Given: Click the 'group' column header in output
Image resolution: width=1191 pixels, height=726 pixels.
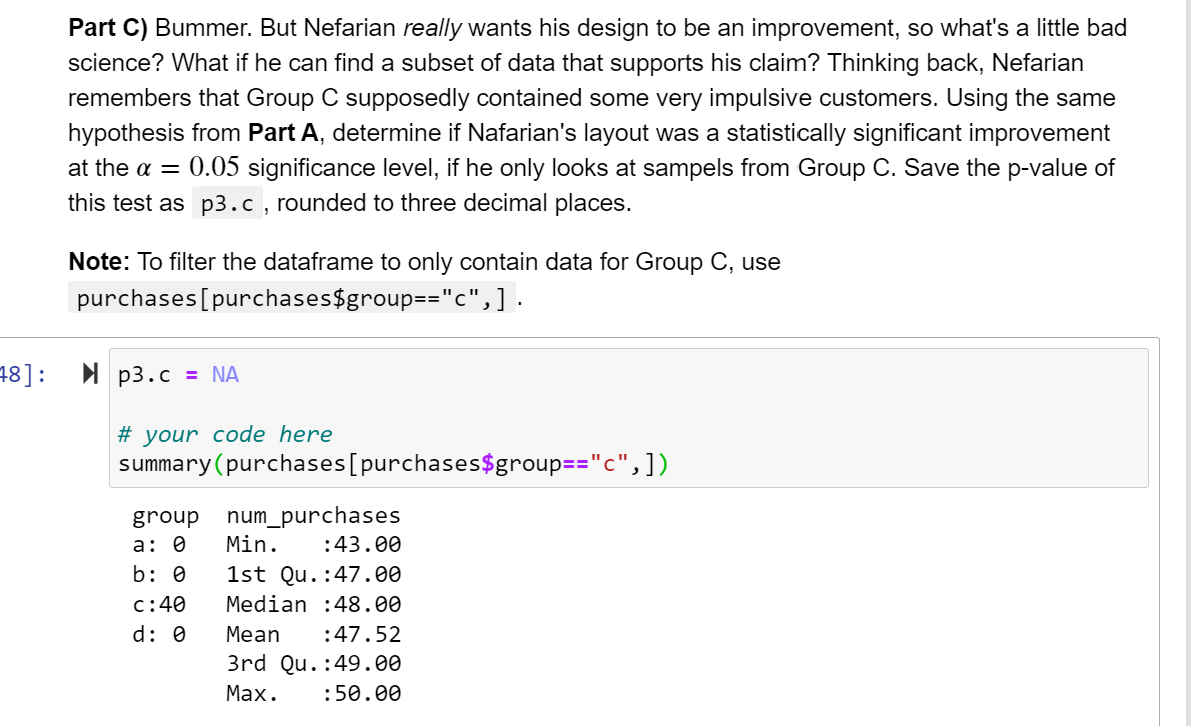Looking at the screenshot, I should (165, 515).
